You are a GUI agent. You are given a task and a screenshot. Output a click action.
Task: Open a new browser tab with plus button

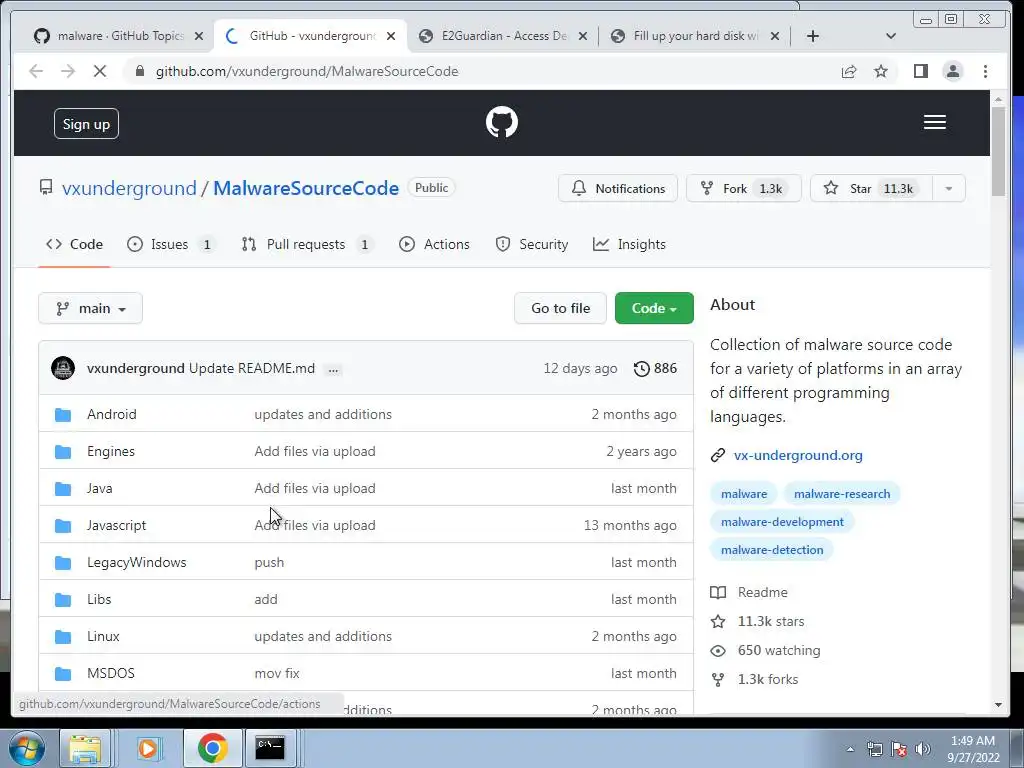[x=812, y=36]
